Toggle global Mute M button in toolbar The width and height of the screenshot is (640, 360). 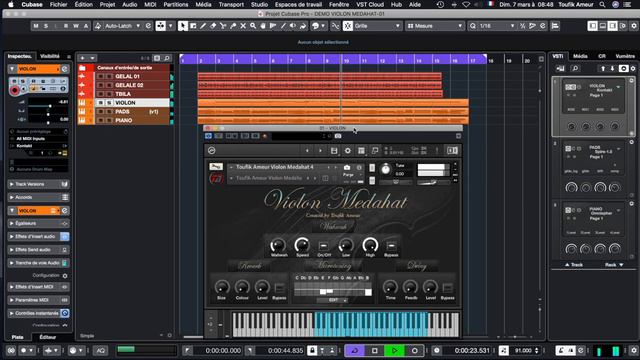[36, 26]
